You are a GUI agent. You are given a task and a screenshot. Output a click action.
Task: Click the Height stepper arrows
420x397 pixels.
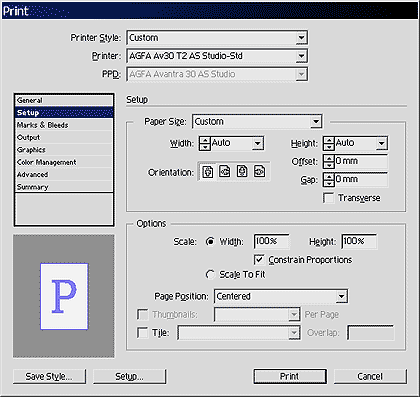tap(329, 143)
